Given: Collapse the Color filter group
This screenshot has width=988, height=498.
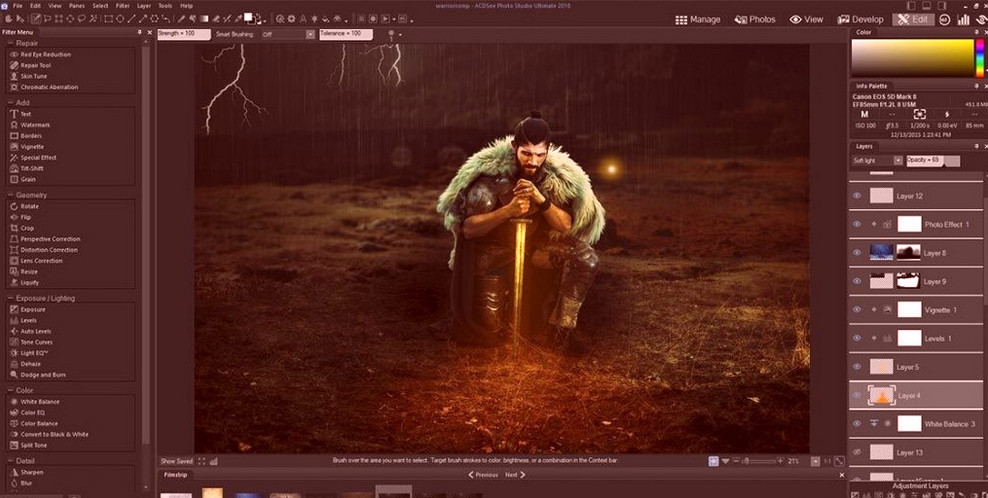Looking at the screenshot, I should pyautogui.click(x=11, y=391).
